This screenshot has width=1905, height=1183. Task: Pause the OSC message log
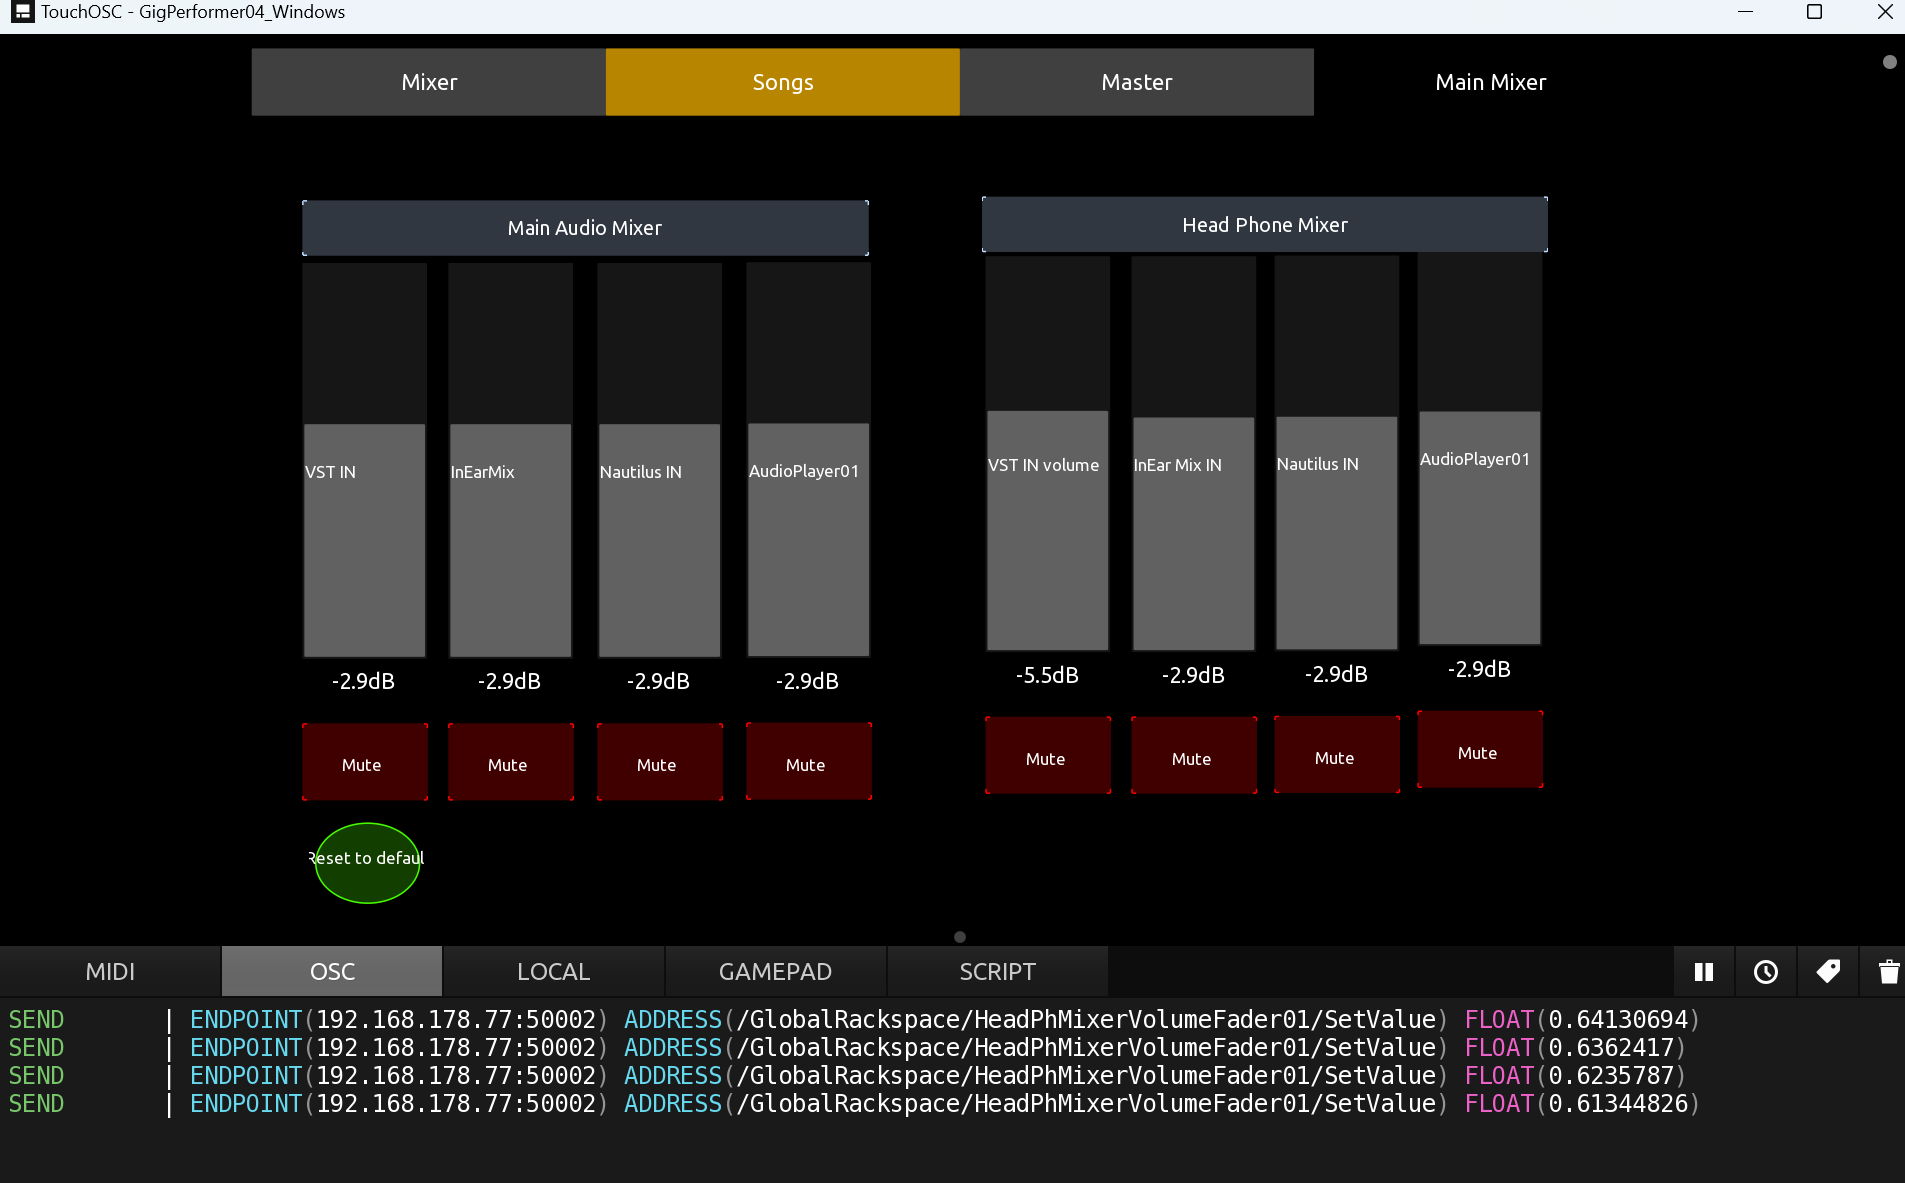click(1704, 972)
